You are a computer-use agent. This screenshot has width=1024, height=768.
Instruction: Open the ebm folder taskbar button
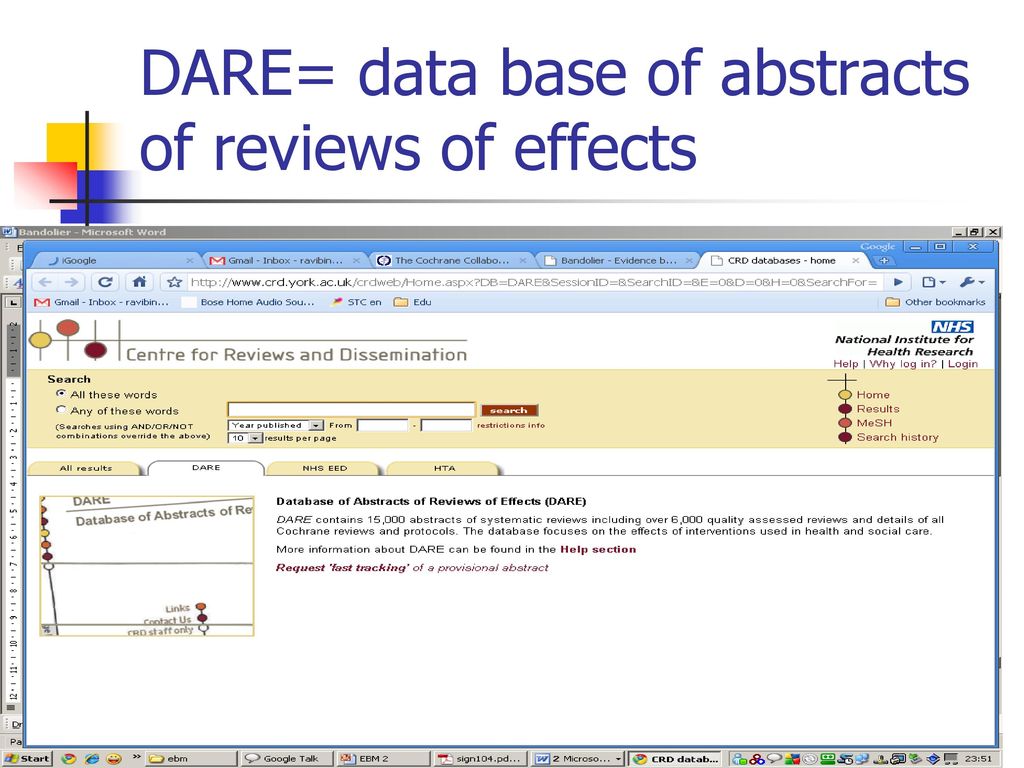pyautogui.click(x=191, y=758)
